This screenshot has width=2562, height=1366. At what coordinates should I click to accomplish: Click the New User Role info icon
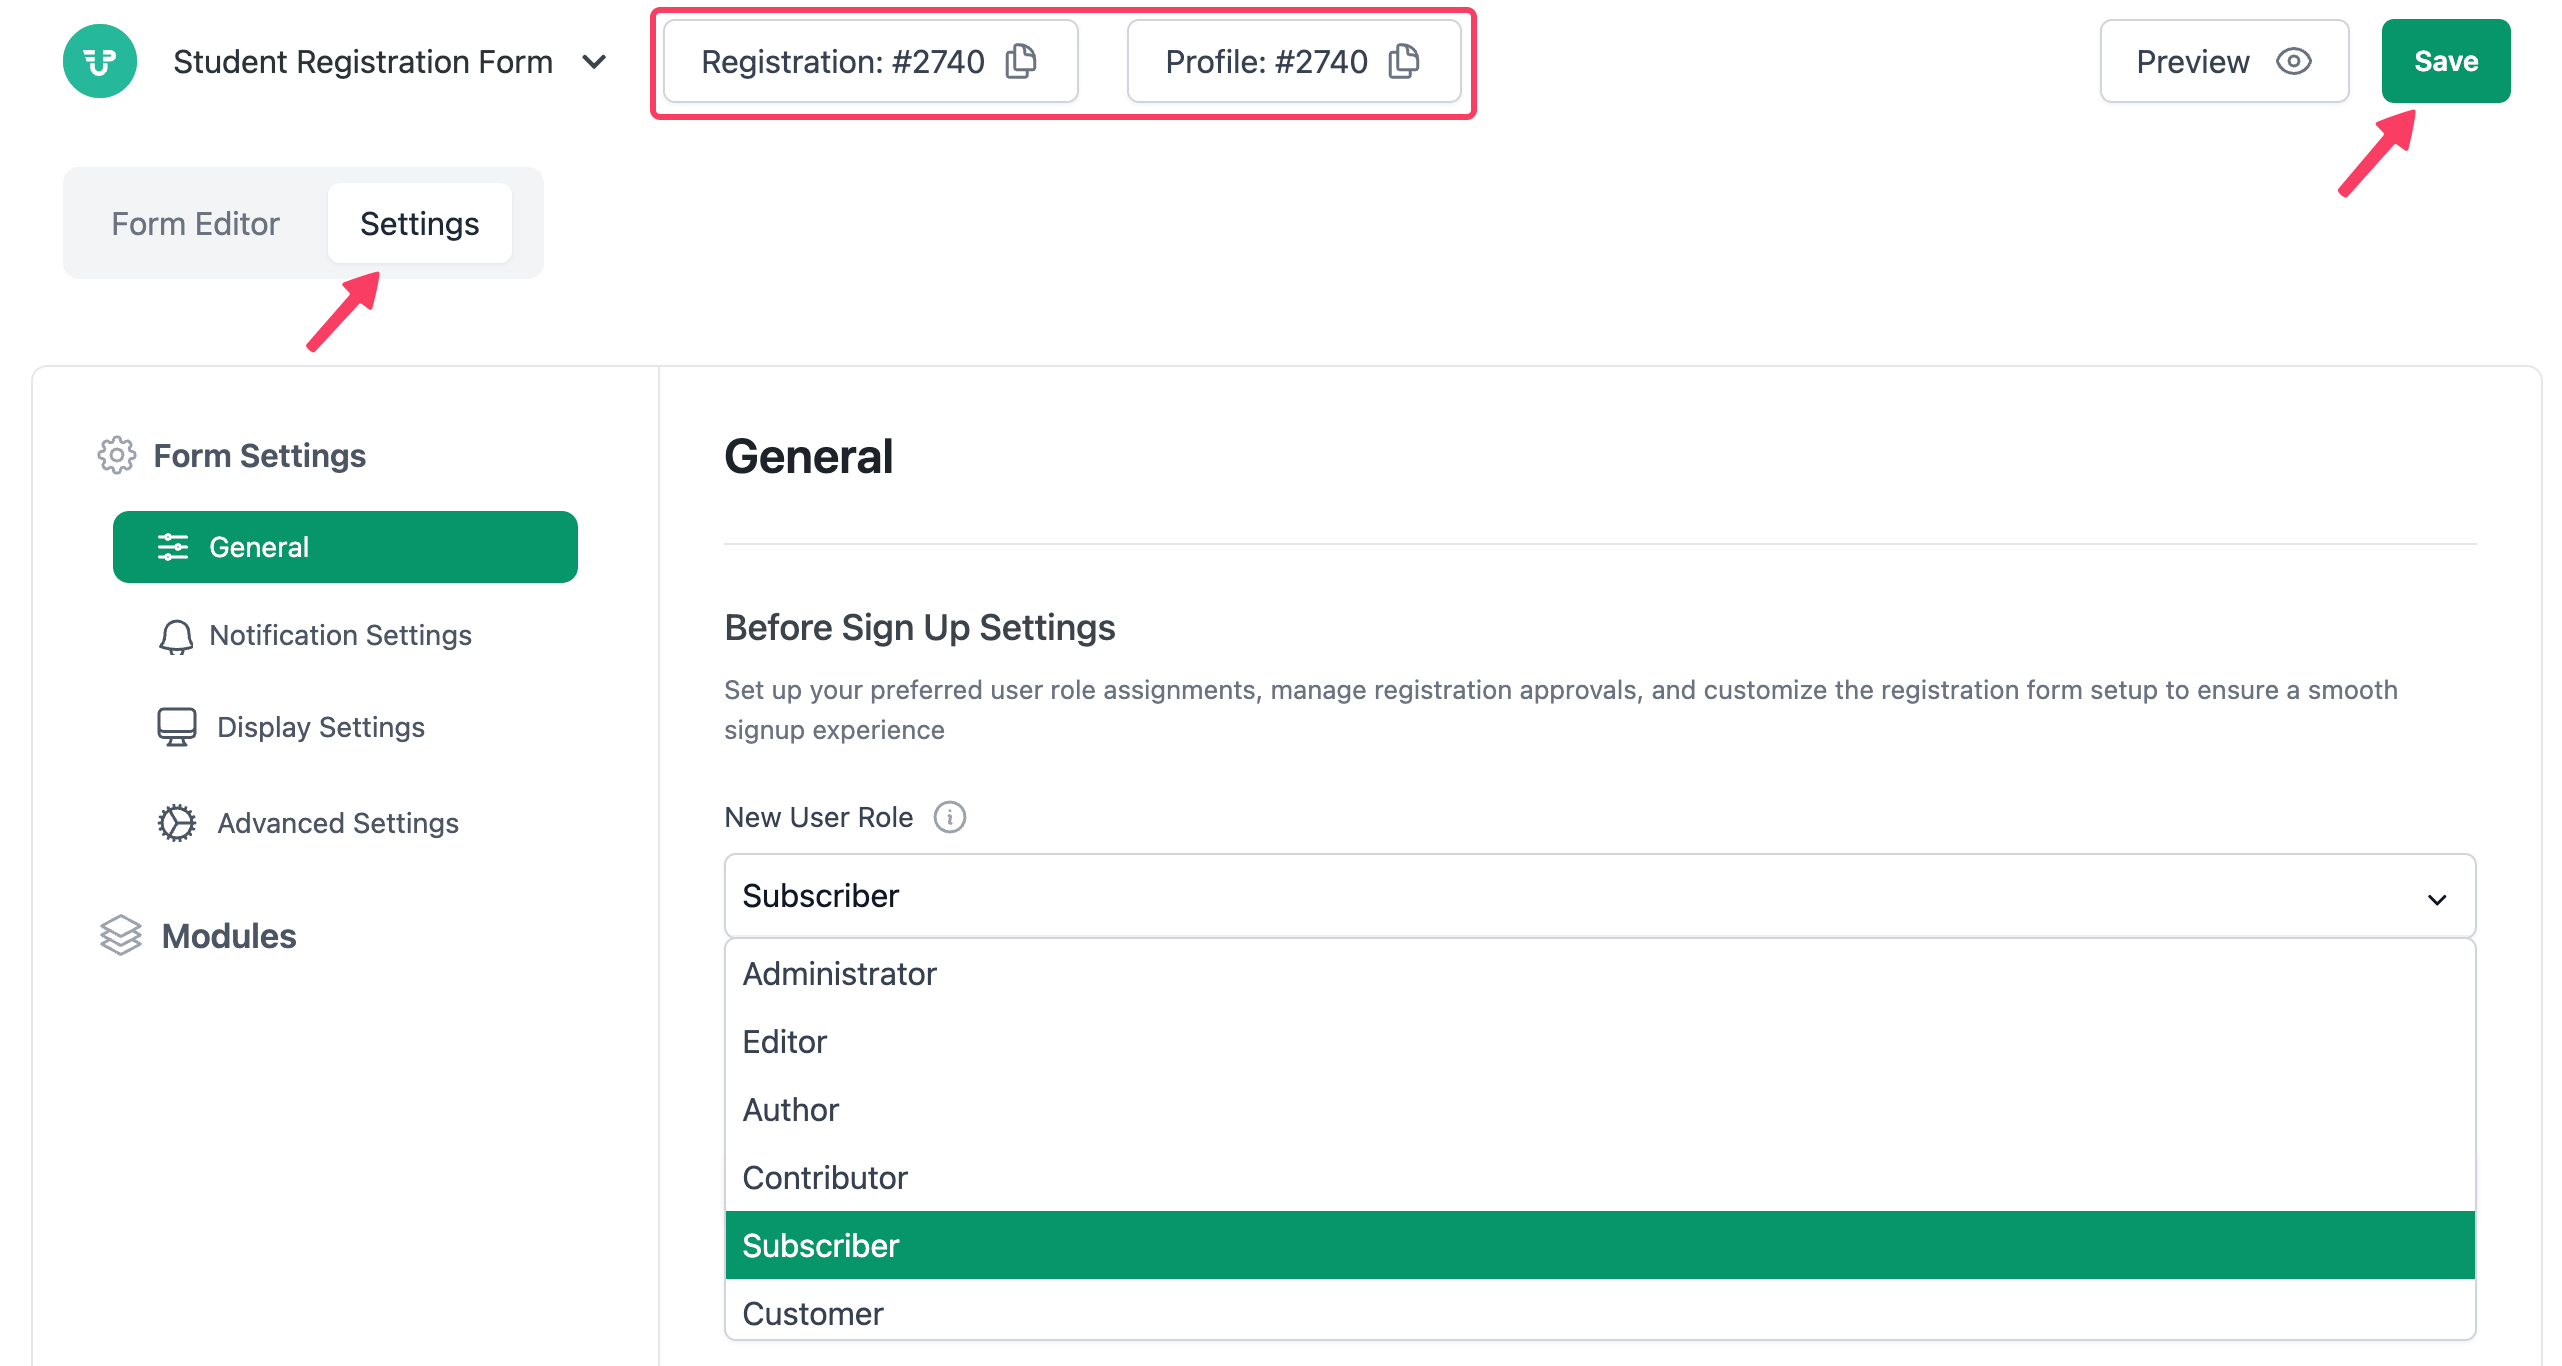(x=949, y=817)
